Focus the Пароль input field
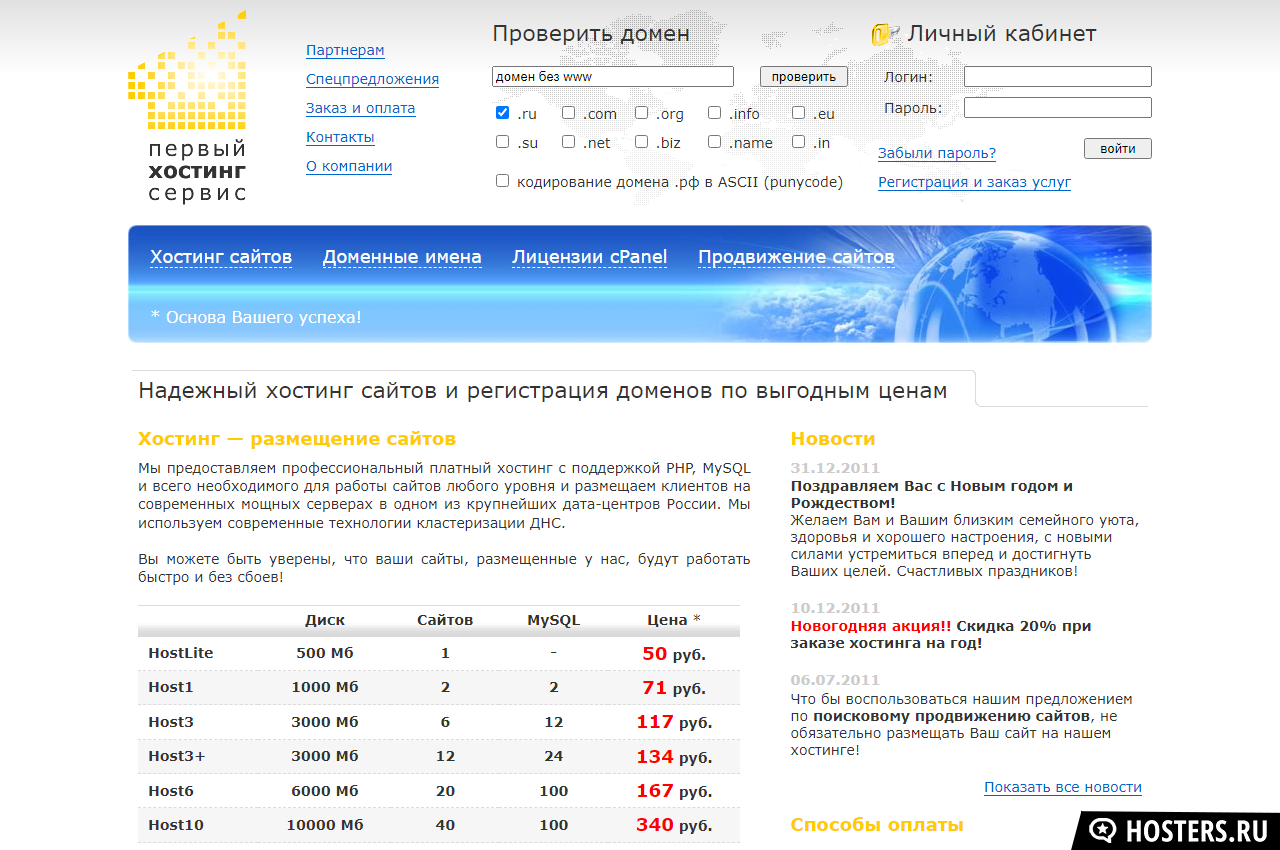 tap(1058, 108)
